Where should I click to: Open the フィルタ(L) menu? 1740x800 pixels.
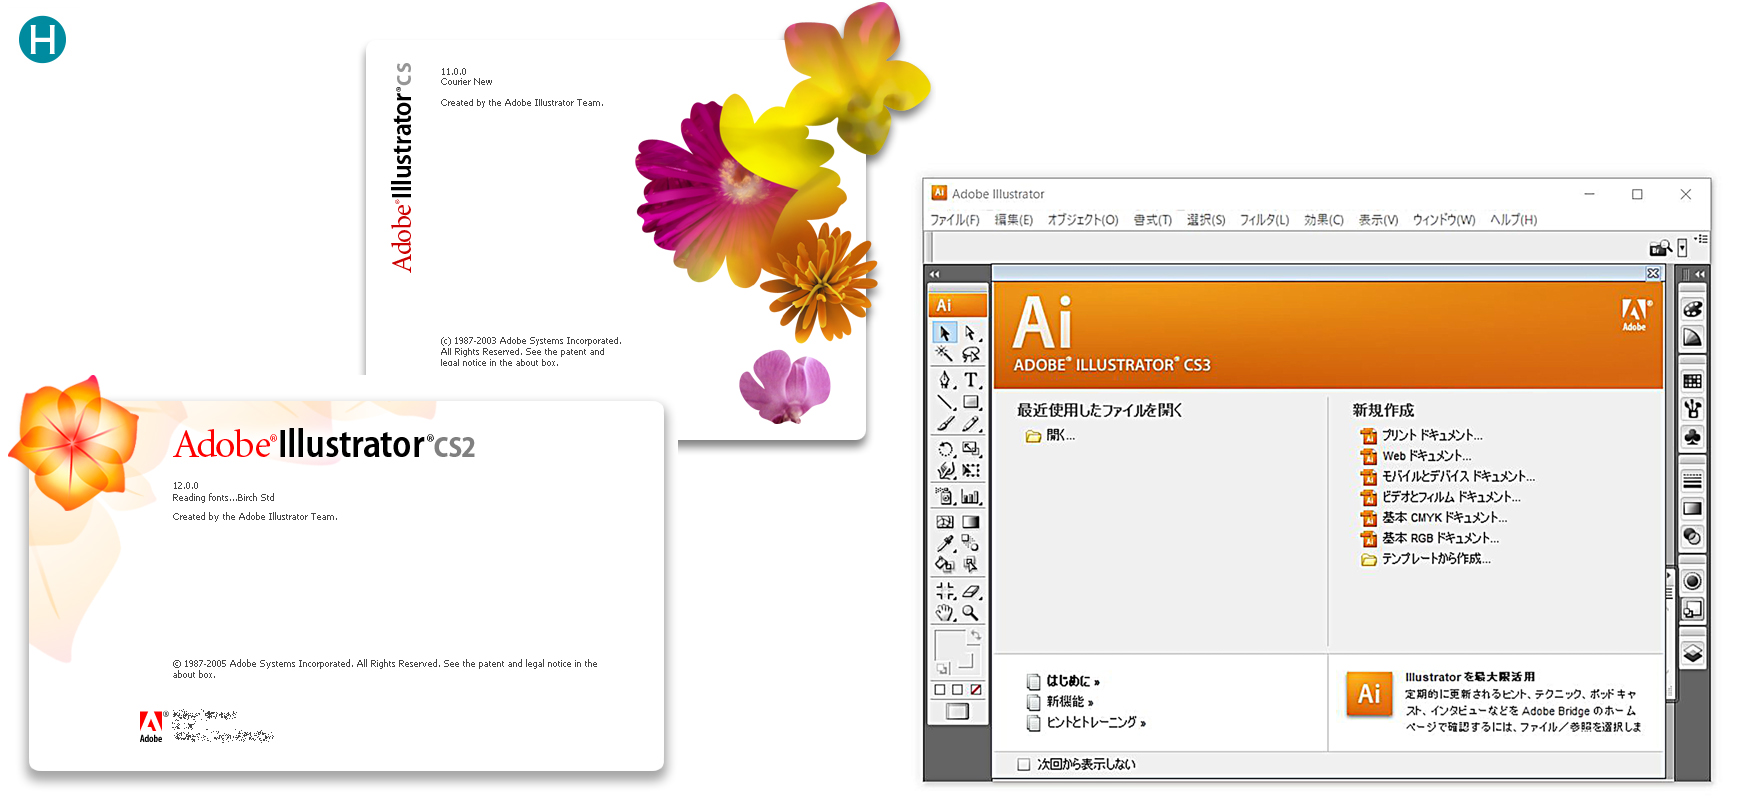1265,220
